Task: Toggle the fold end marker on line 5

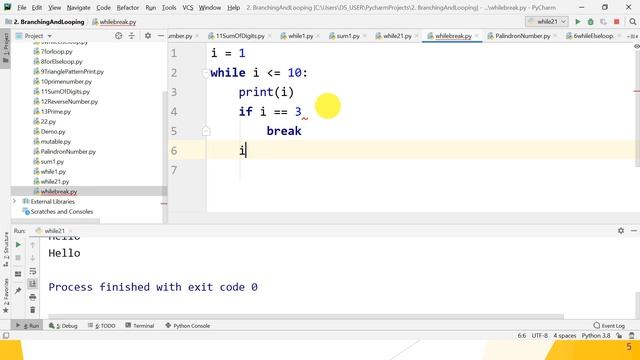Action: click(206, 131)
